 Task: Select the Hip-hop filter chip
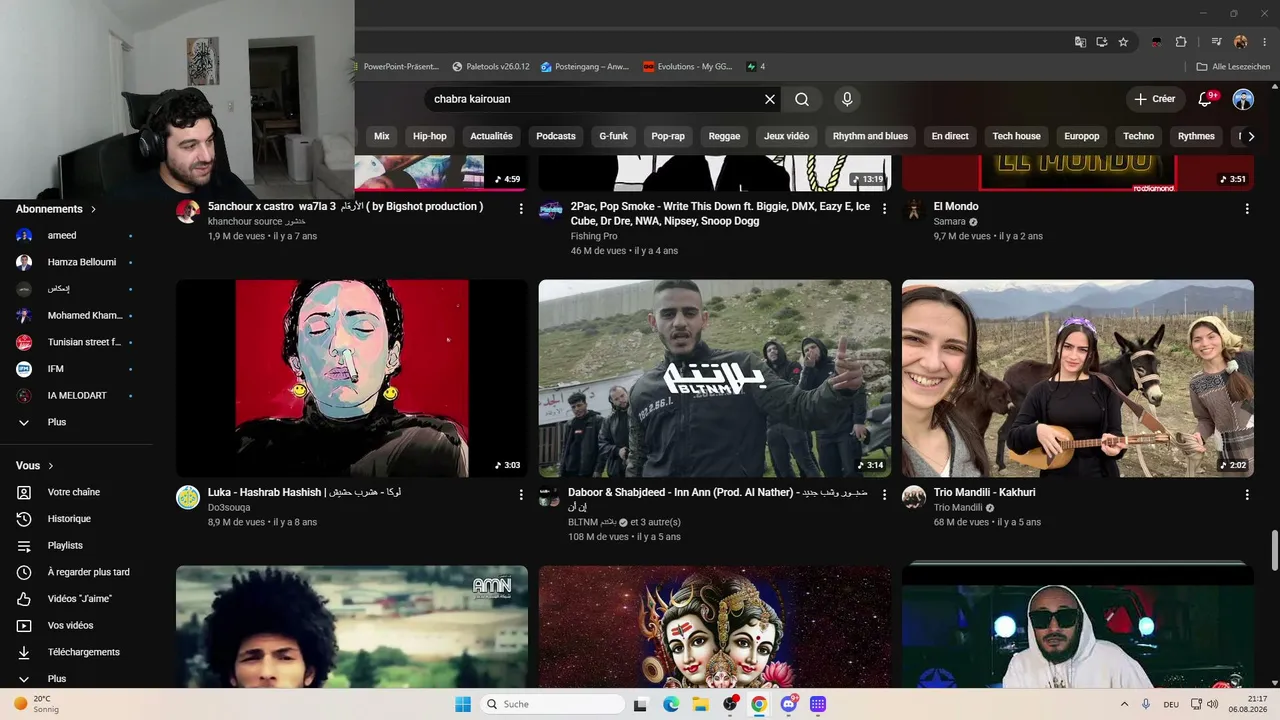430,136
